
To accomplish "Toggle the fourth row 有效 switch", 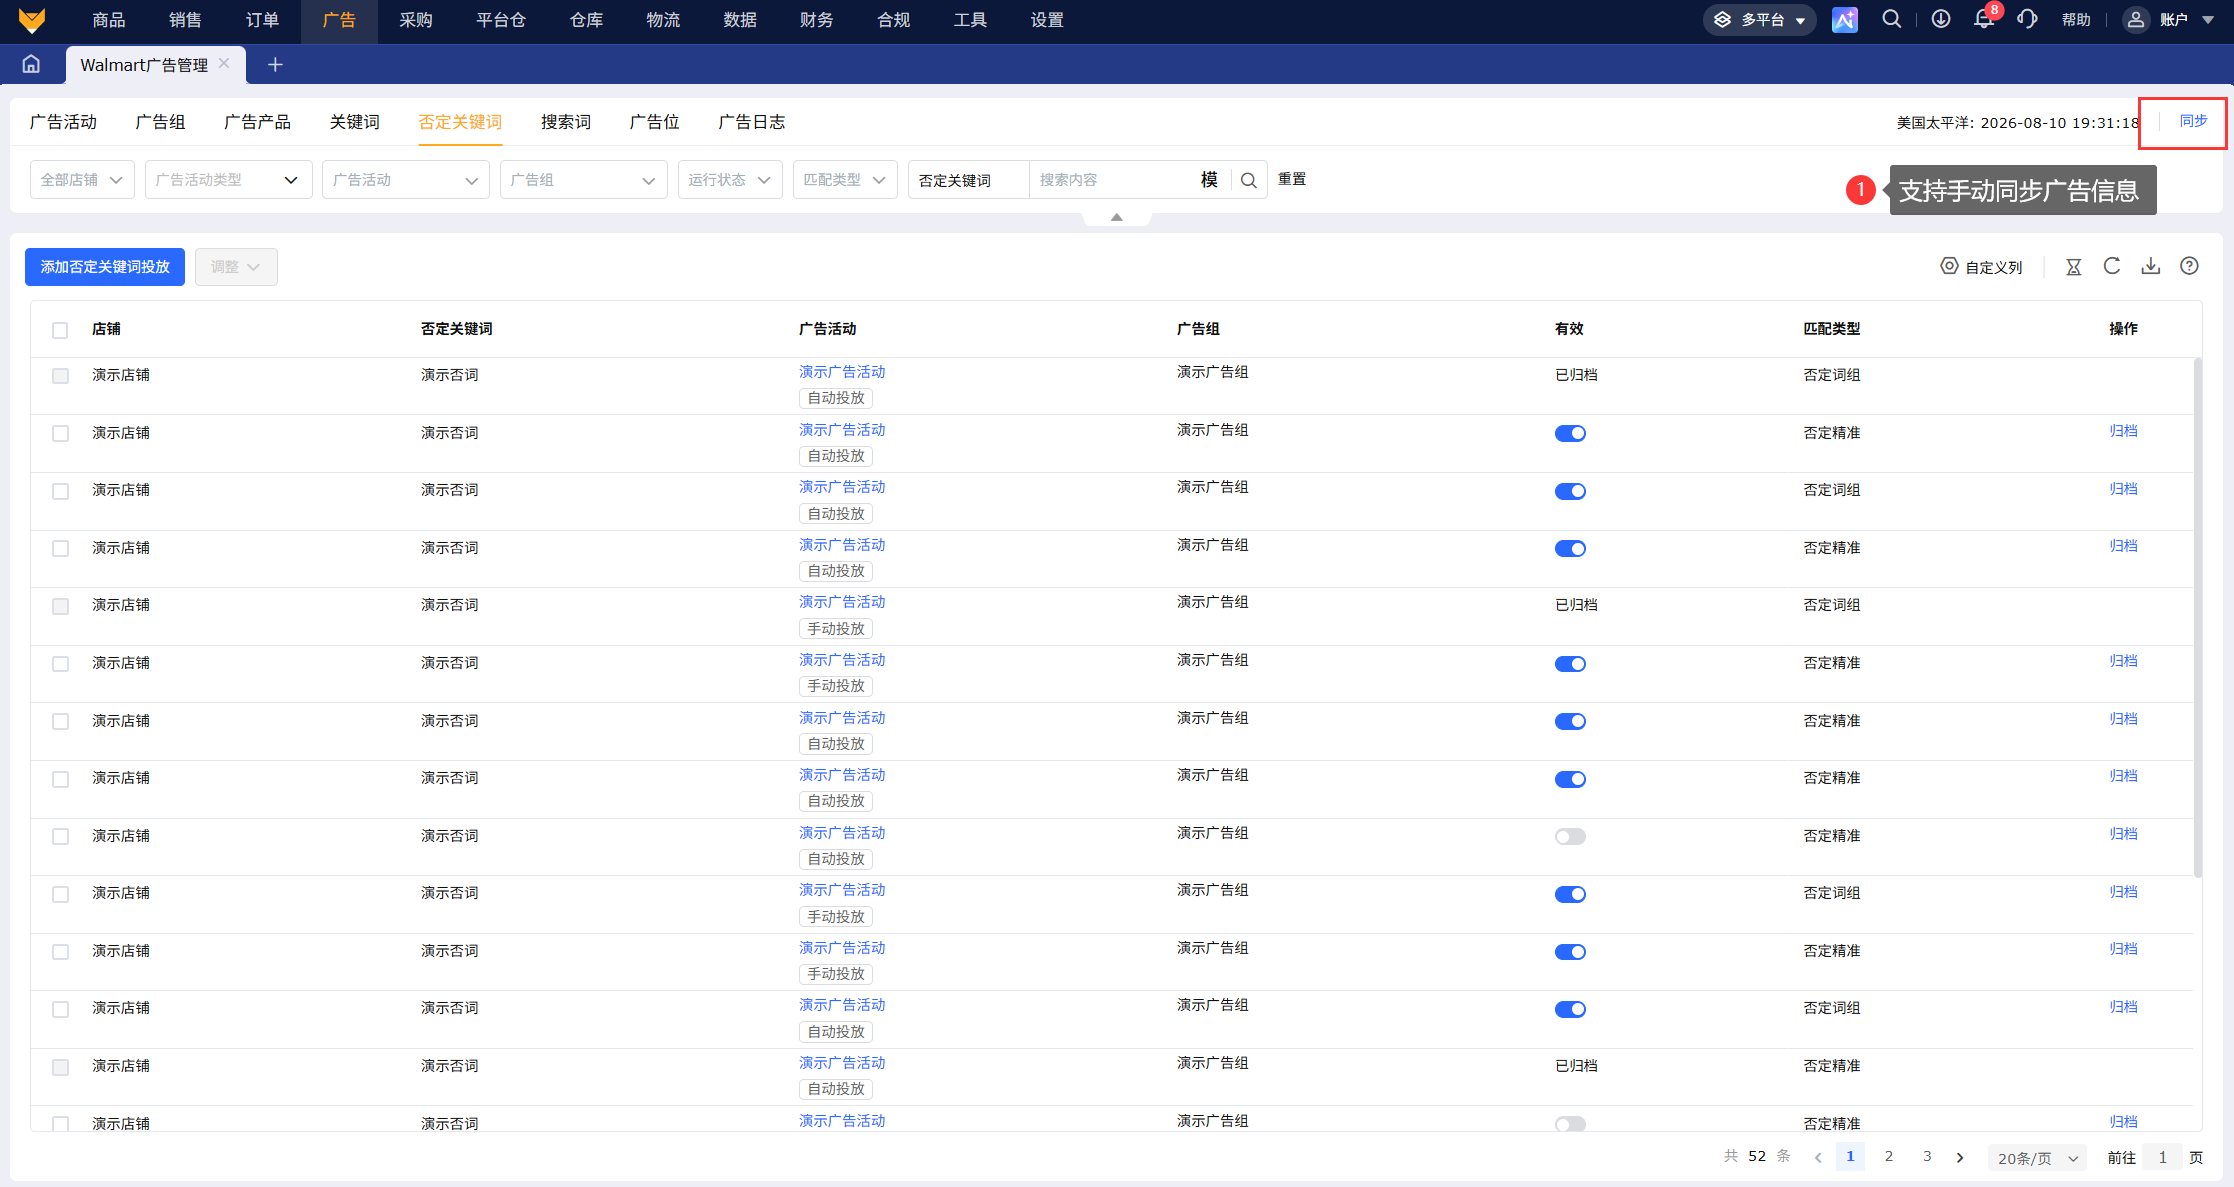I will click(x=1570, y=548).
